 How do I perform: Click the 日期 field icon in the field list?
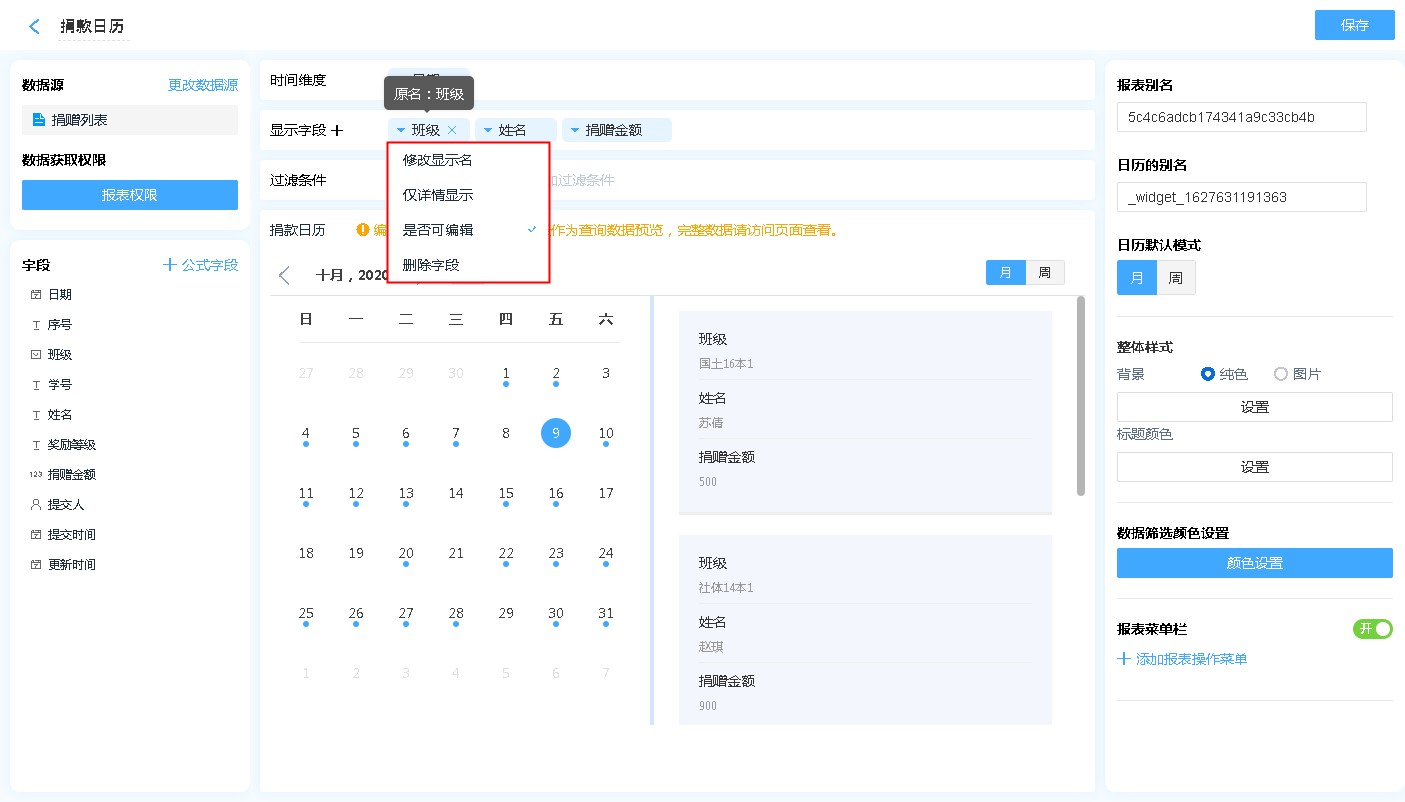click(x=36, y=295)
